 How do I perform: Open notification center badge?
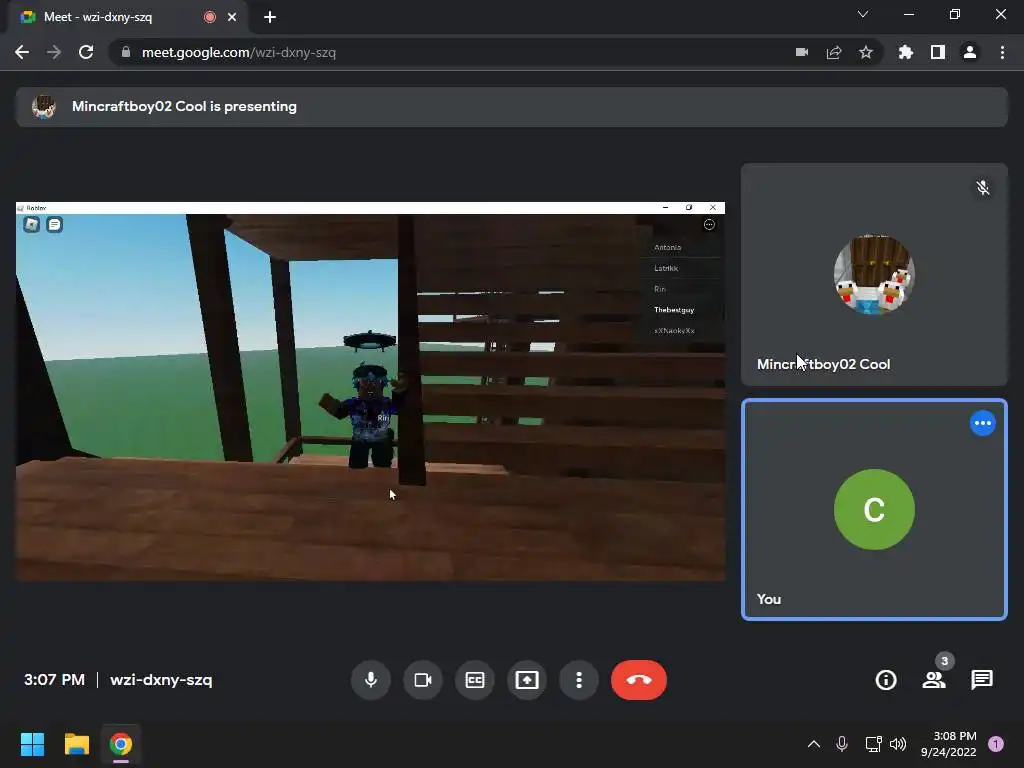(x=996, y=744)
